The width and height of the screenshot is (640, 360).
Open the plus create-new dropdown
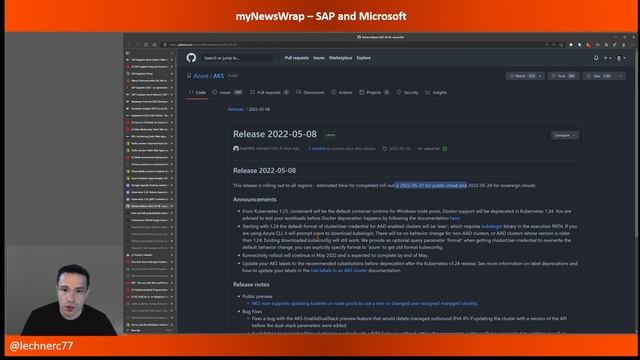point(607,58)
